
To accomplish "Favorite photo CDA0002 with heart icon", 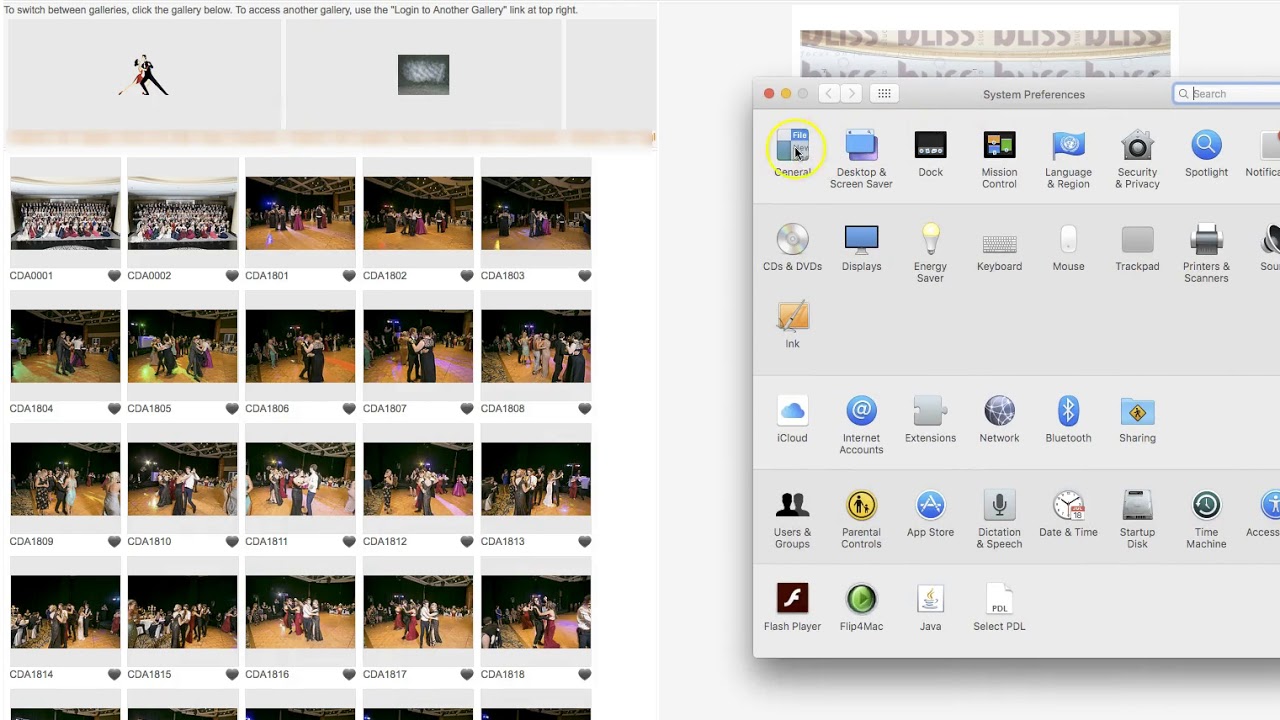I will pos(232,276).
